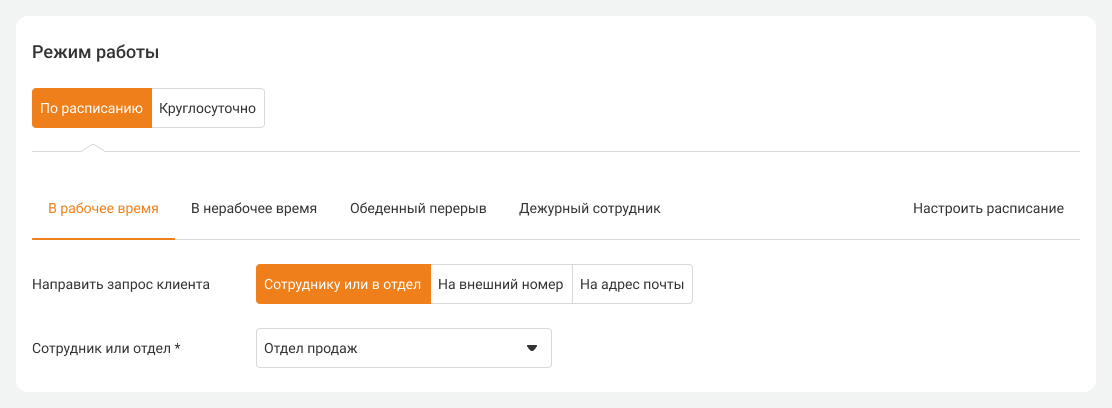This screenshot has height=408, width=1112.
Task: Click the required asterisk after Сотрудник или отдел
Action: 177,348
